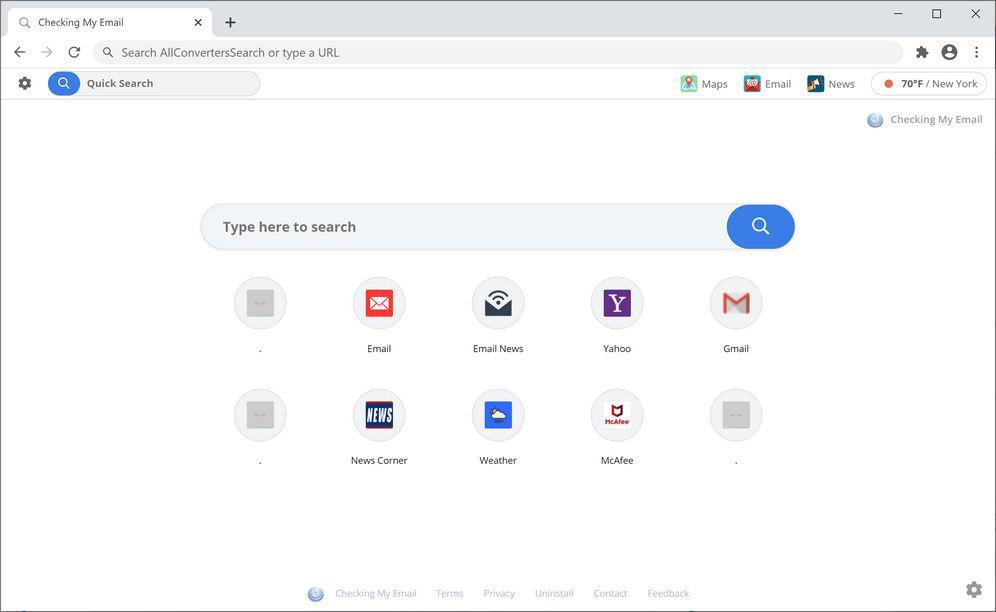This screenshot has height=612, width=996.
Task: Check the 70°F New York weather widget
Action: pos(929,84)
